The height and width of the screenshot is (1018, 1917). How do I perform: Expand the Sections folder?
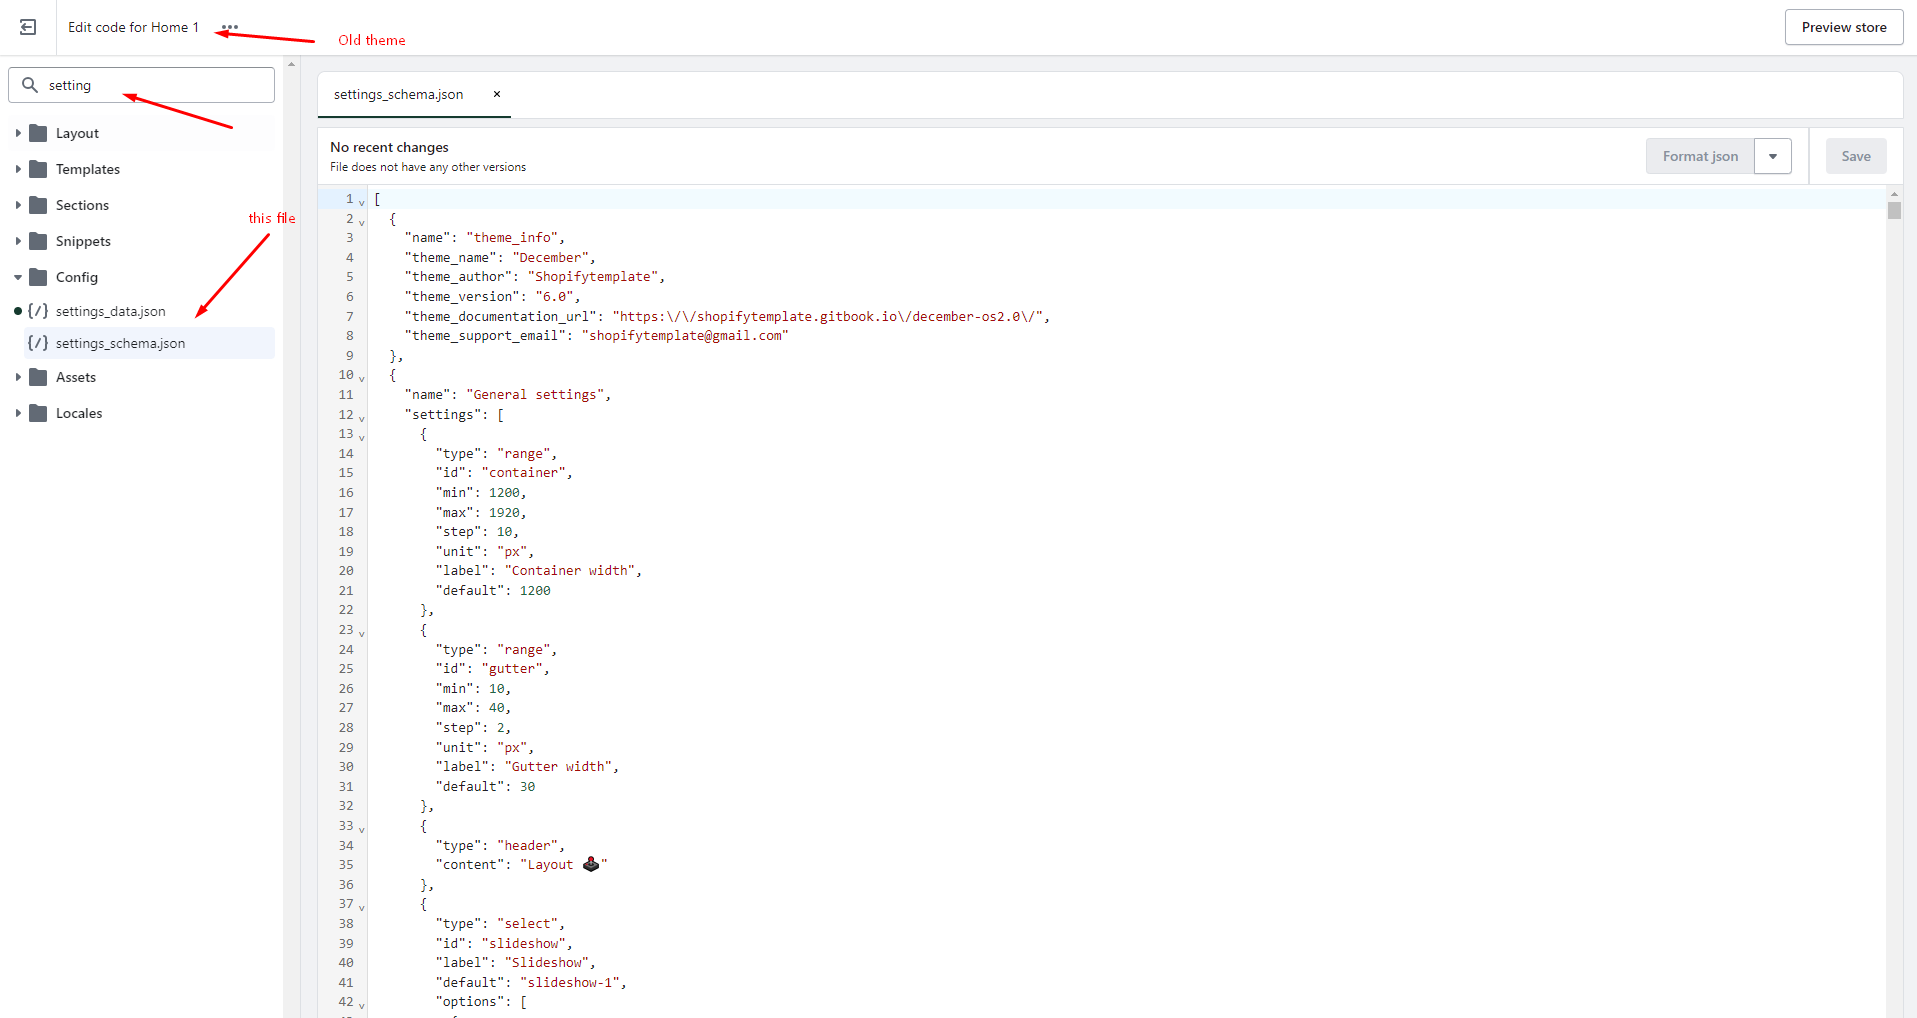point(18,205)
